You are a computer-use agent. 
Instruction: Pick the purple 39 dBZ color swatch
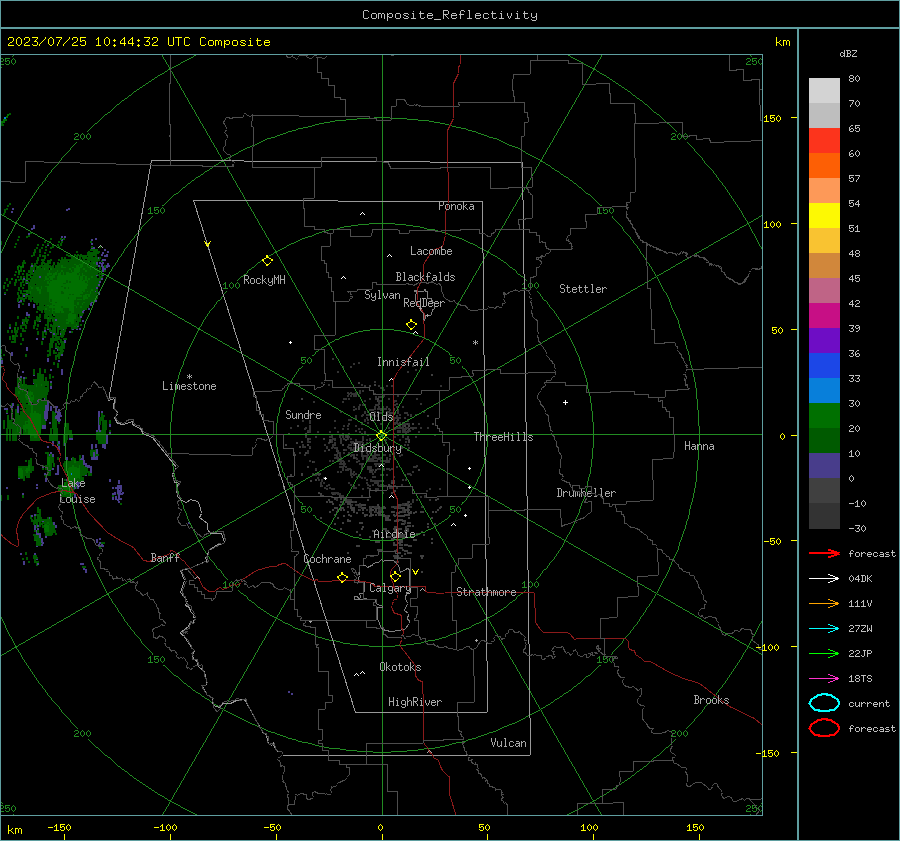point(824,340)
